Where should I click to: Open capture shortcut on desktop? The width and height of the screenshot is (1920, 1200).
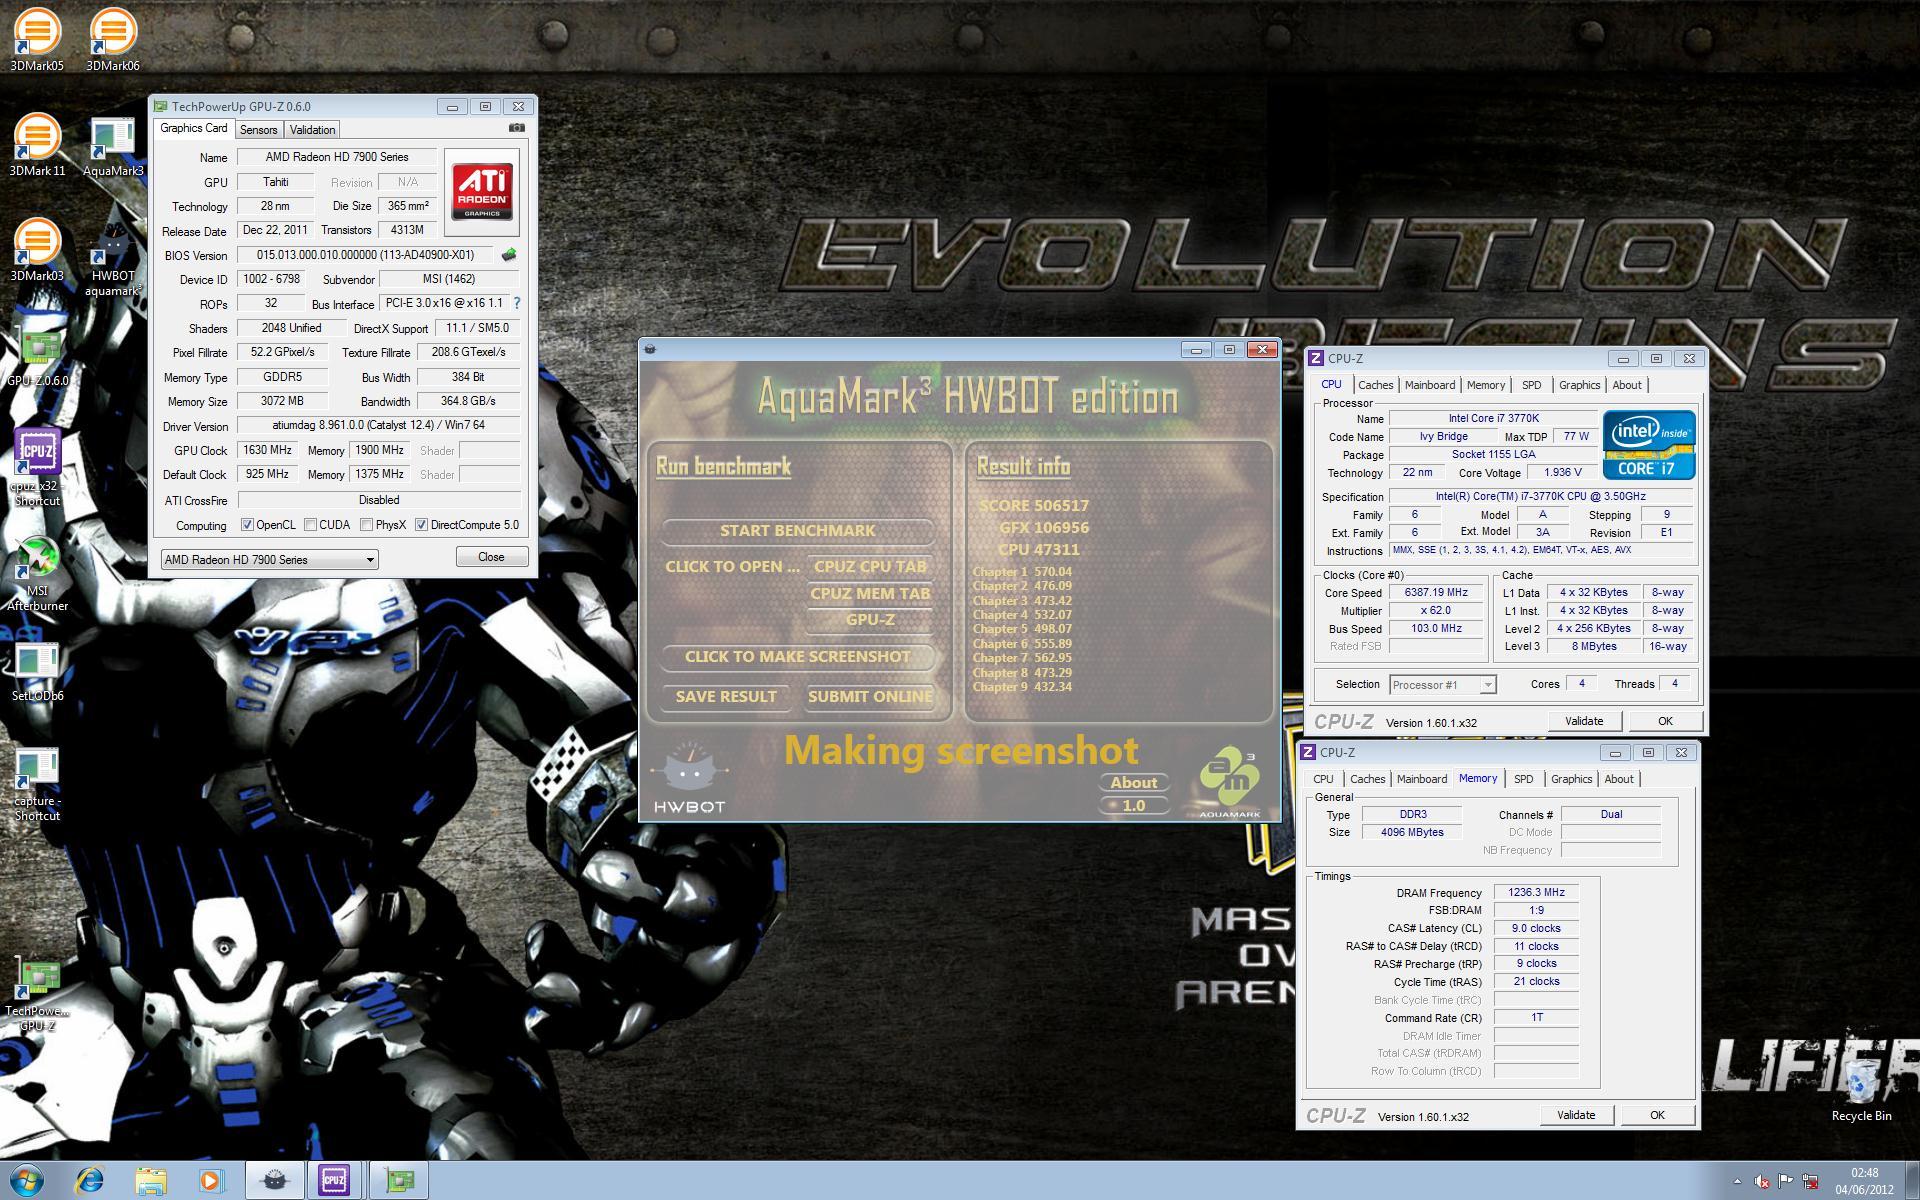coord(37,785)
